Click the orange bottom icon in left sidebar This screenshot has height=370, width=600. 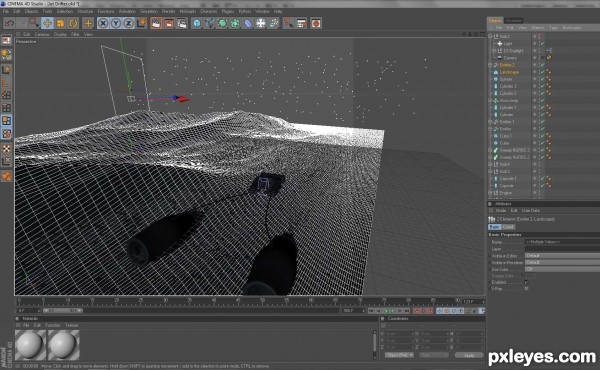pyautogui.click(x=7, y=176)
